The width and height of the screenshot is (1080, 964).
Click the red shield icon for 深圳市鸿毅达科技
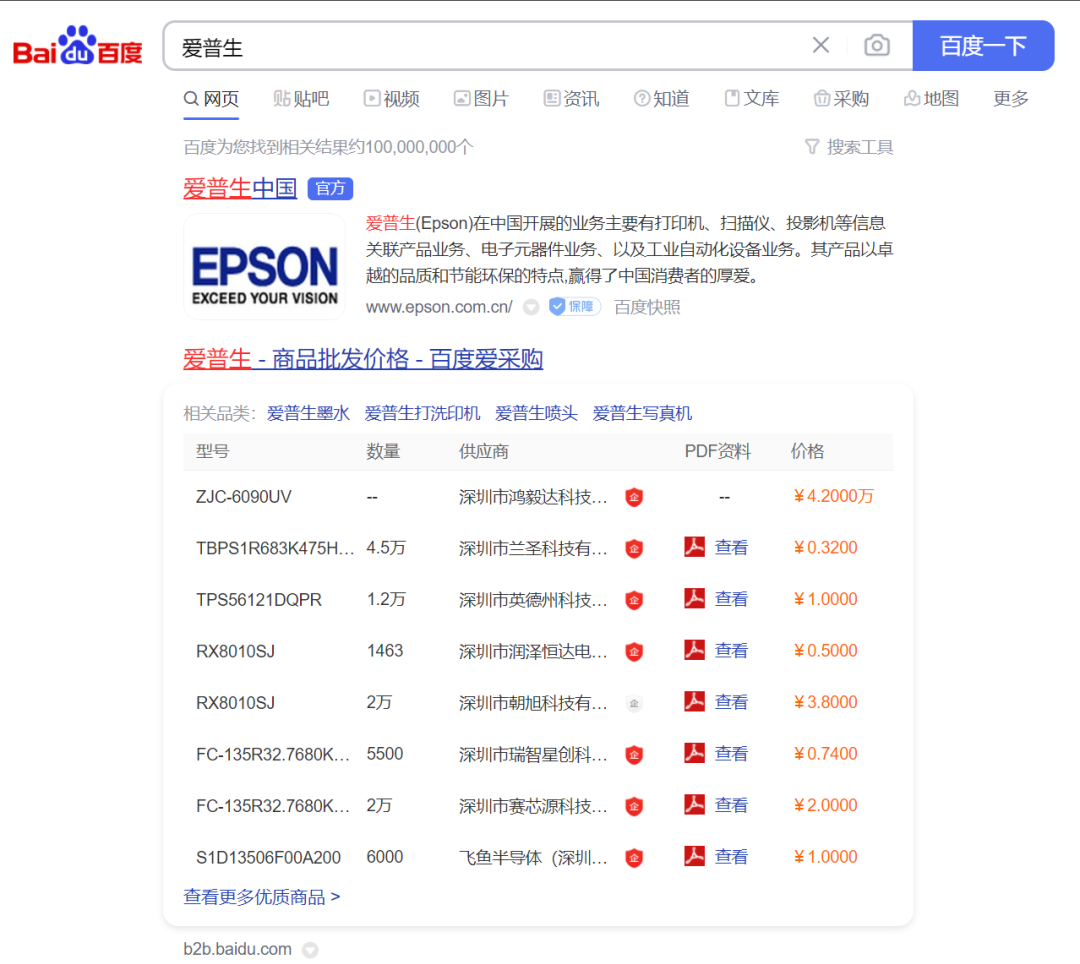[x=634, y=496]
